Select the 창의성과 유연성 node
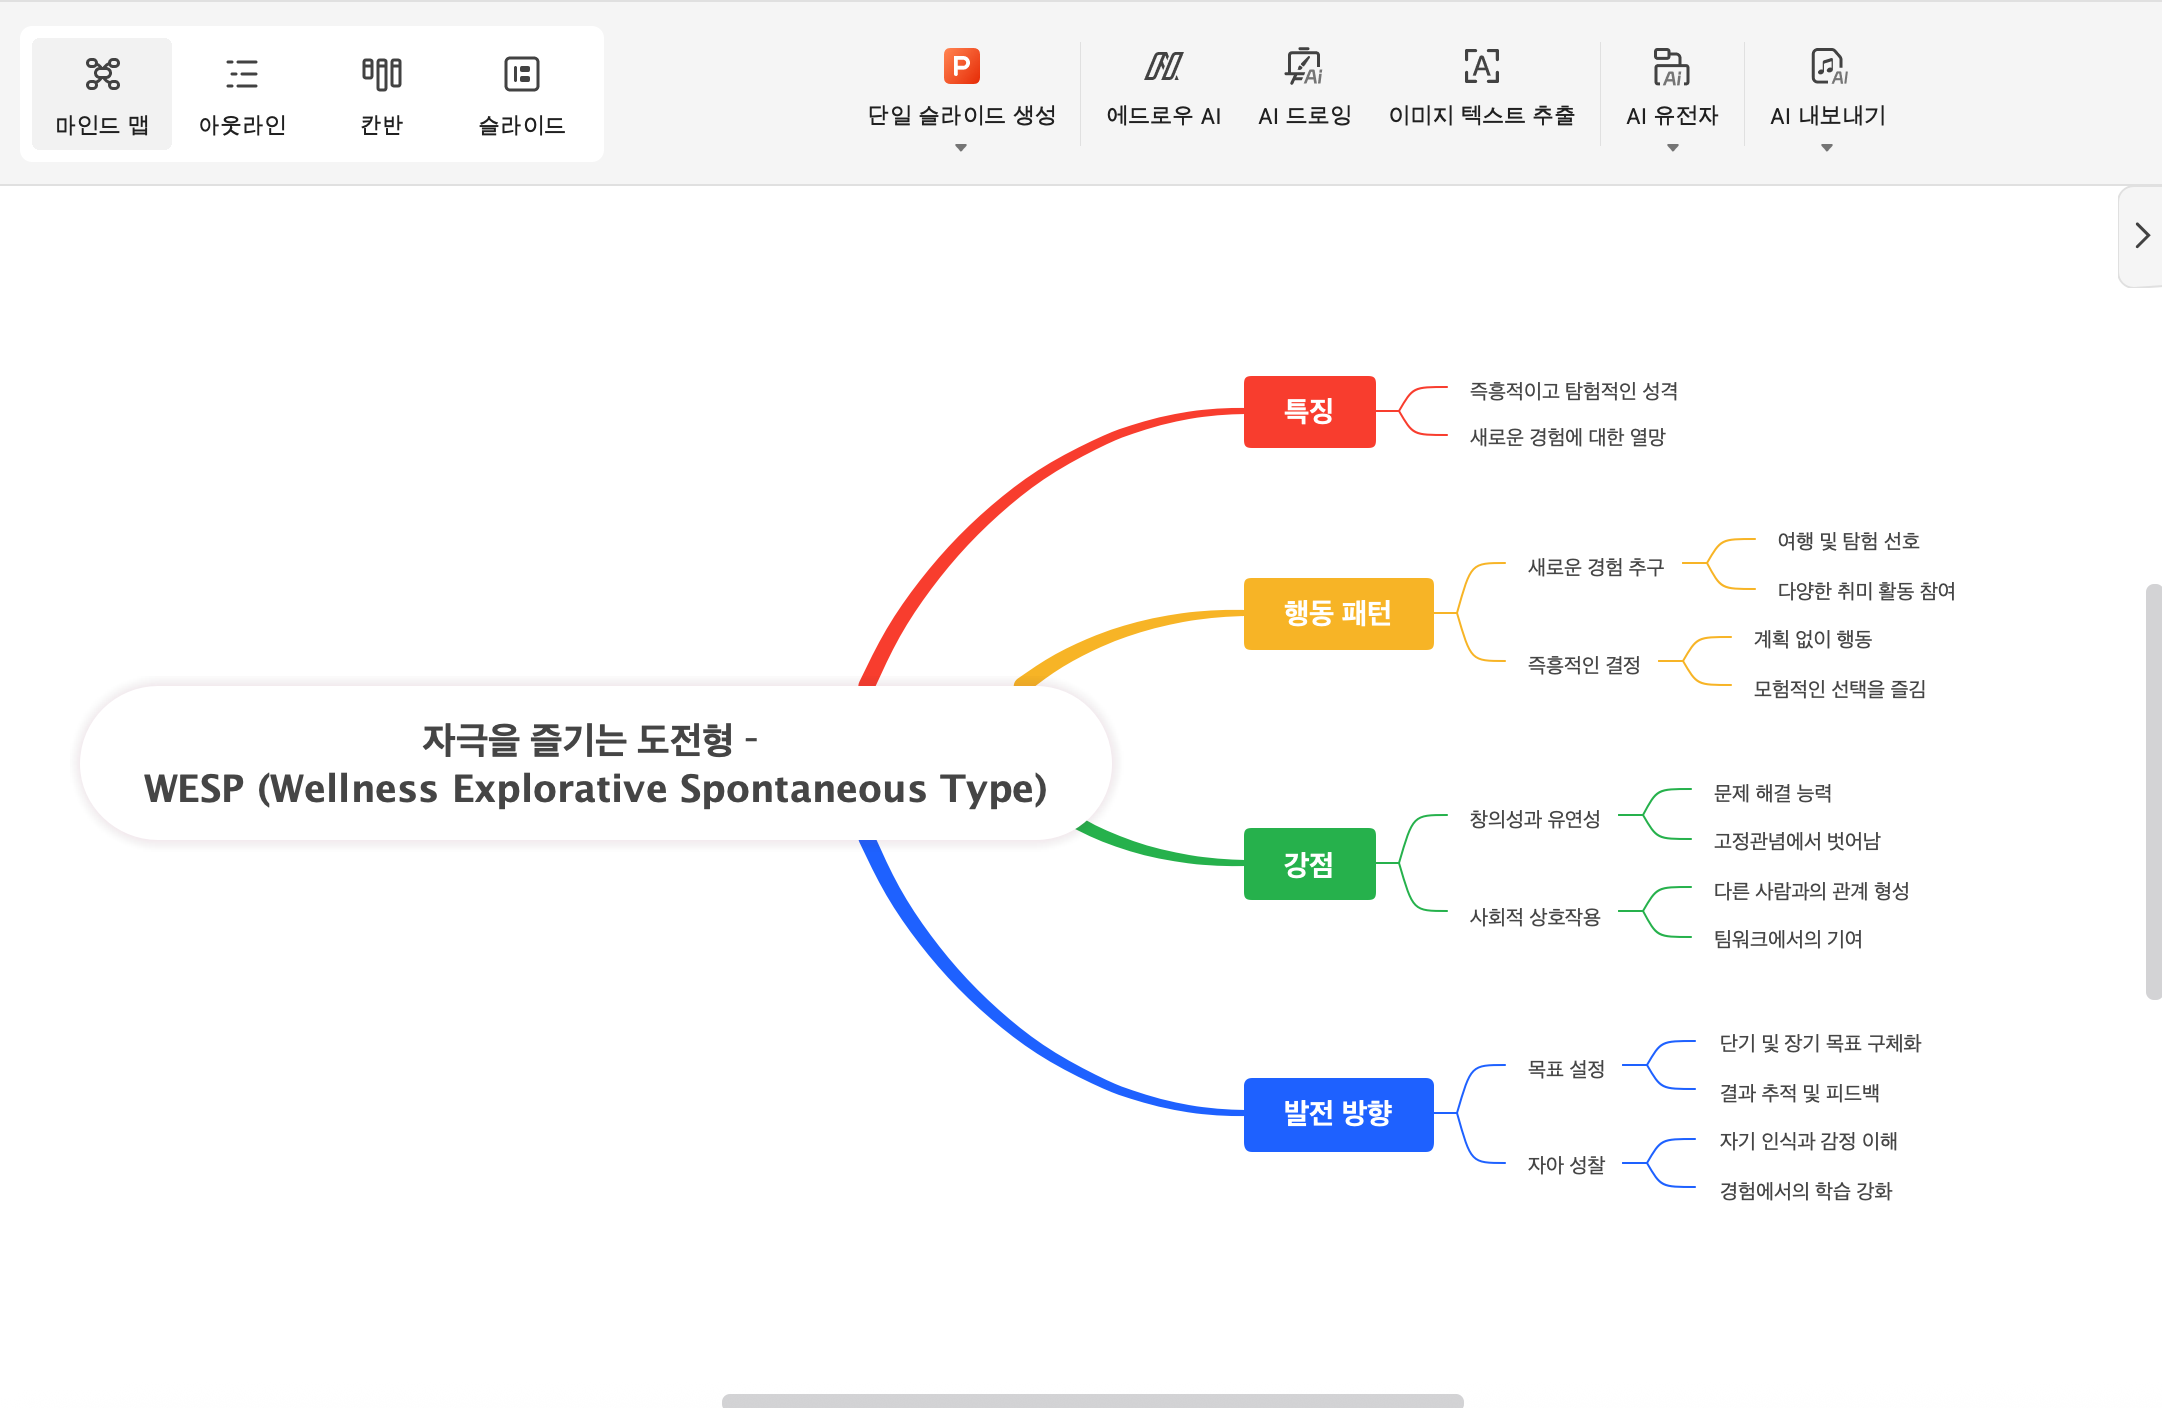This screenshot has height=1408, width=2162. point(1535,819)
